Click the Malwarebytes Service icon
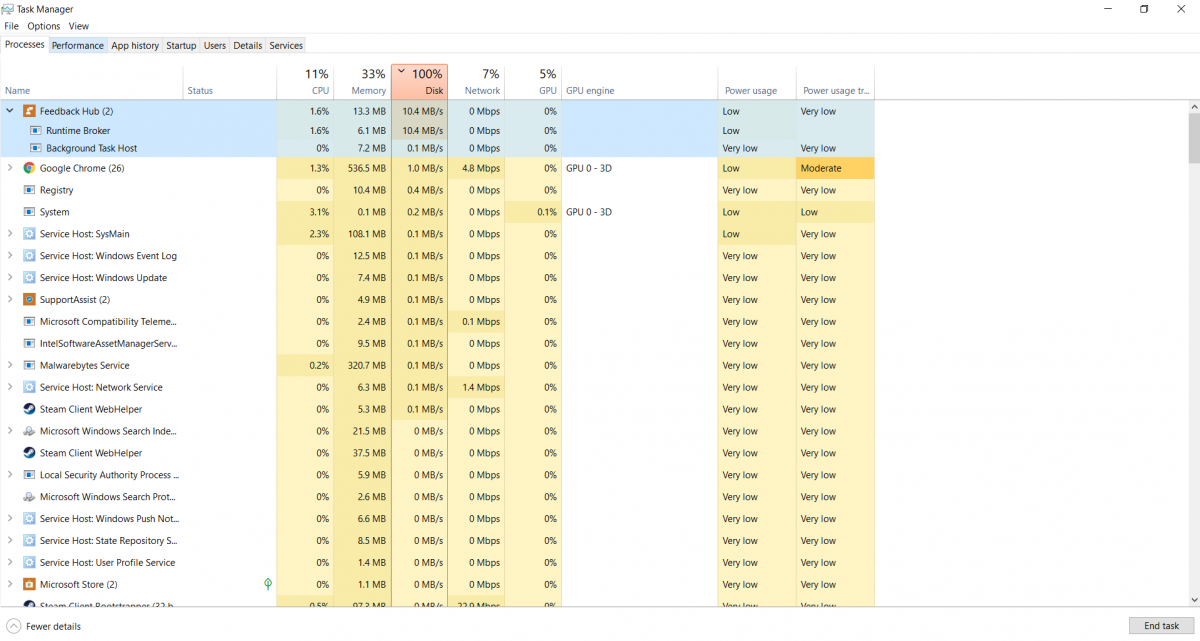 pyautogui.click(x=30, y=365)
